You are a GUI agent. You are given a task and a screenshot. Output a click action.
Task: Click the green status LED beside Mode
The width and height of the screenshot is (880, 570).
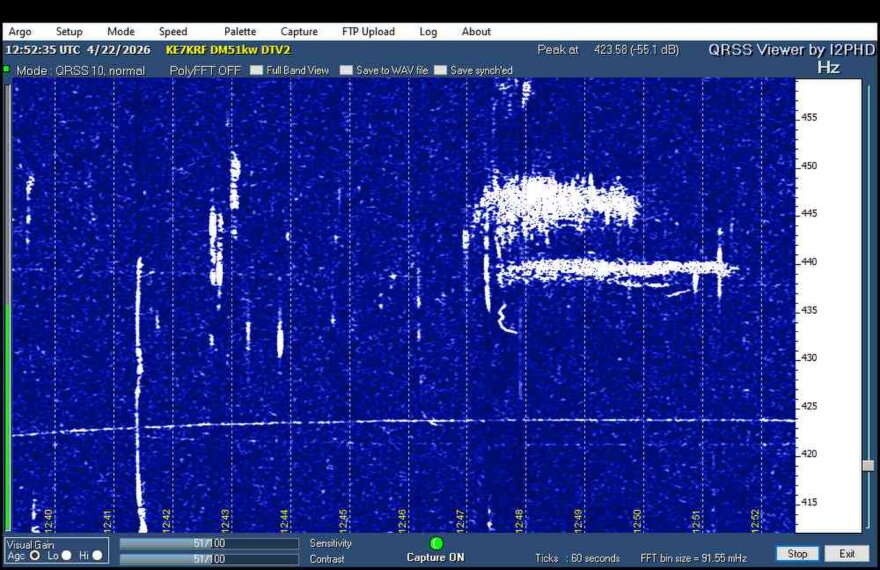pos(6,69)
